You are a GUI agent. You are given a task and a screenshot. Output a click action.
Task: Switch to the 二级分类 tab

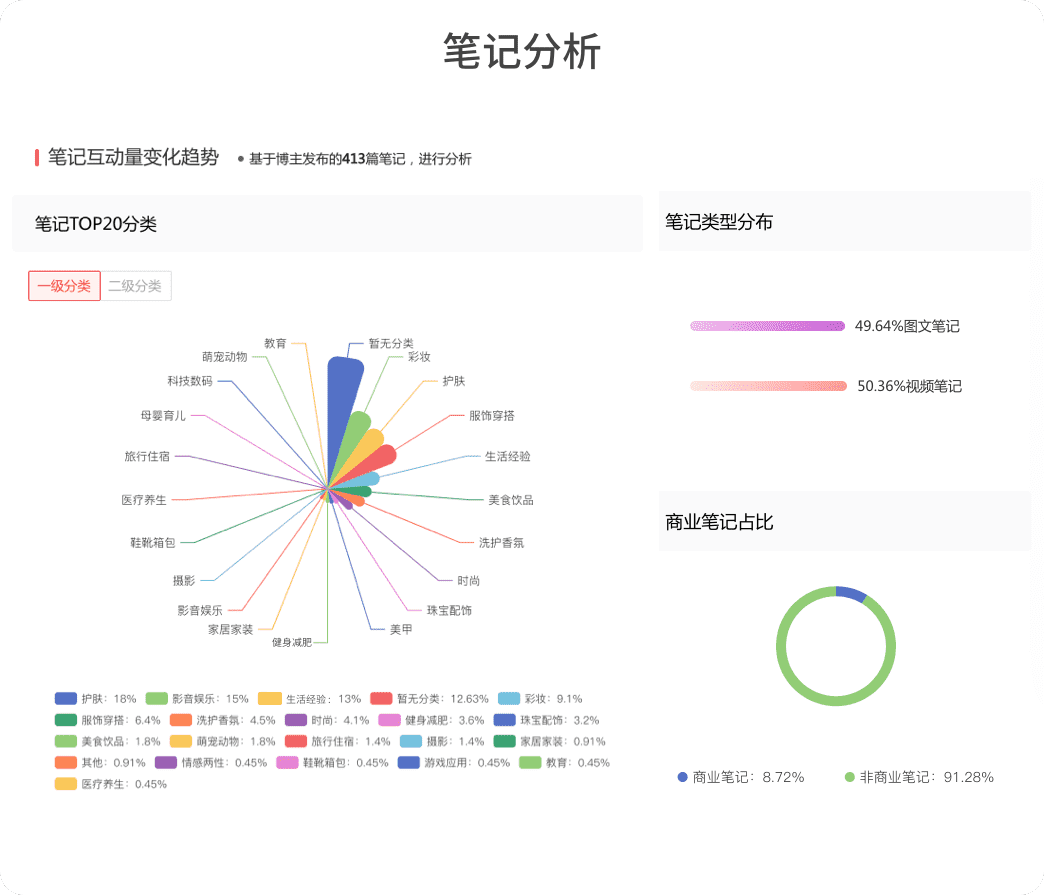pyautogui.click(x=135, y=286)
